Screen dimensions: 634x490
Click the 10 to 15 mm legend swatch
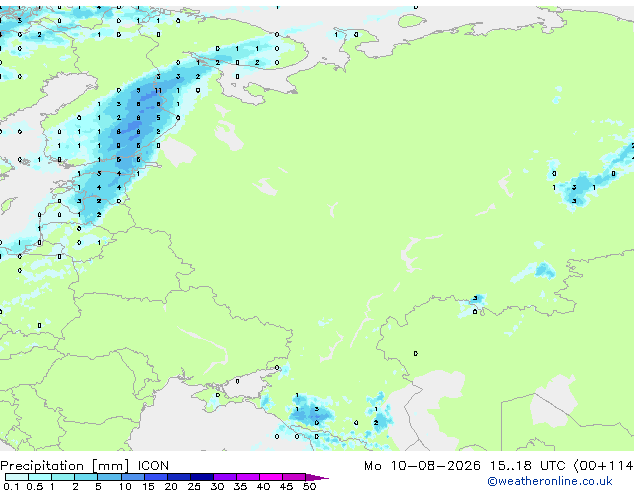(132, 477)
